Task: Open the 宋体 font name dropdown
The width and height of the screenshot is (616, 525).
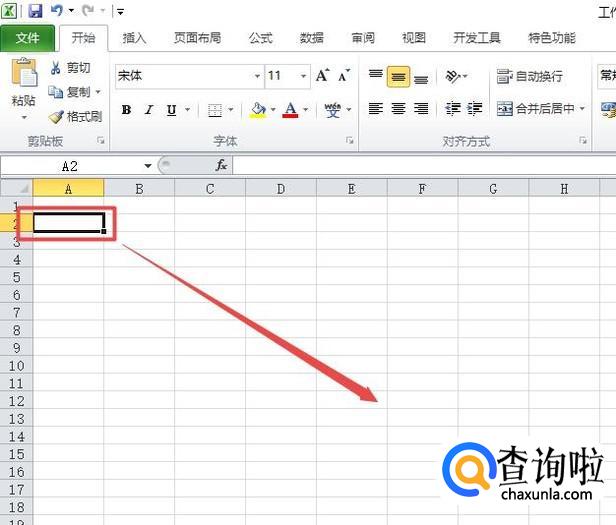Action: coord(257,76)
